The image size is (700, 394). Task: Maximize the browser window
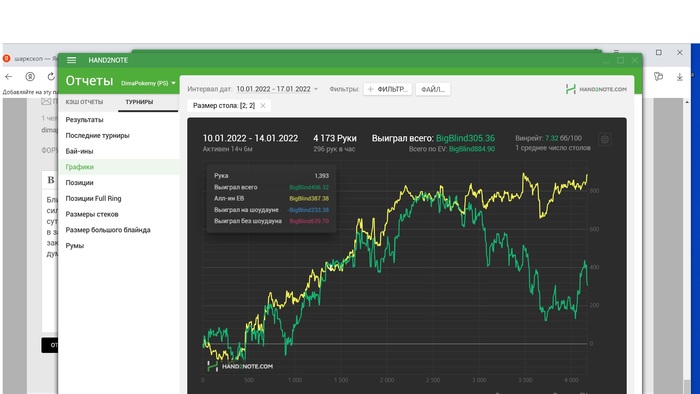point(658,53)
